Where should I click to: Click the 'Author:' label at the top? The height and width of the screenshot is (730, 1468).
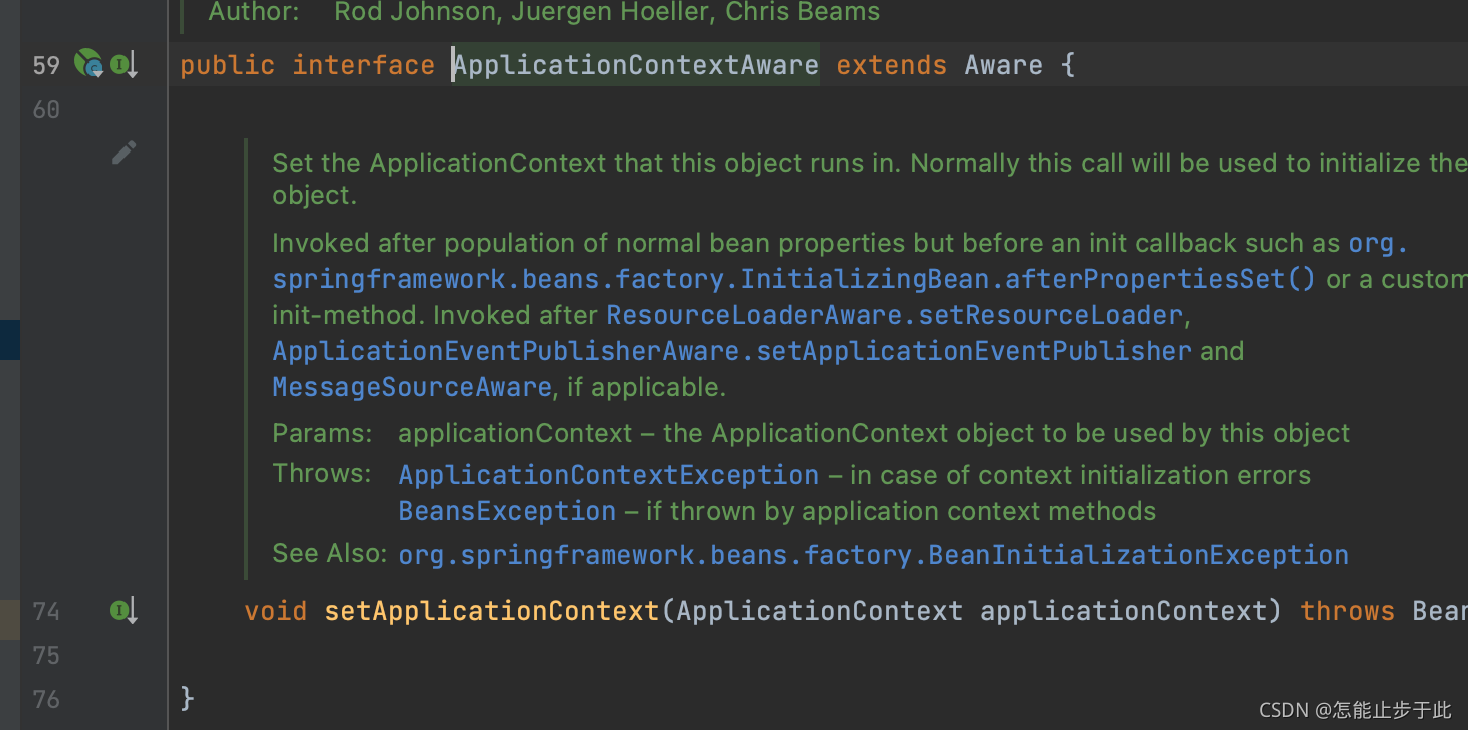254,12
